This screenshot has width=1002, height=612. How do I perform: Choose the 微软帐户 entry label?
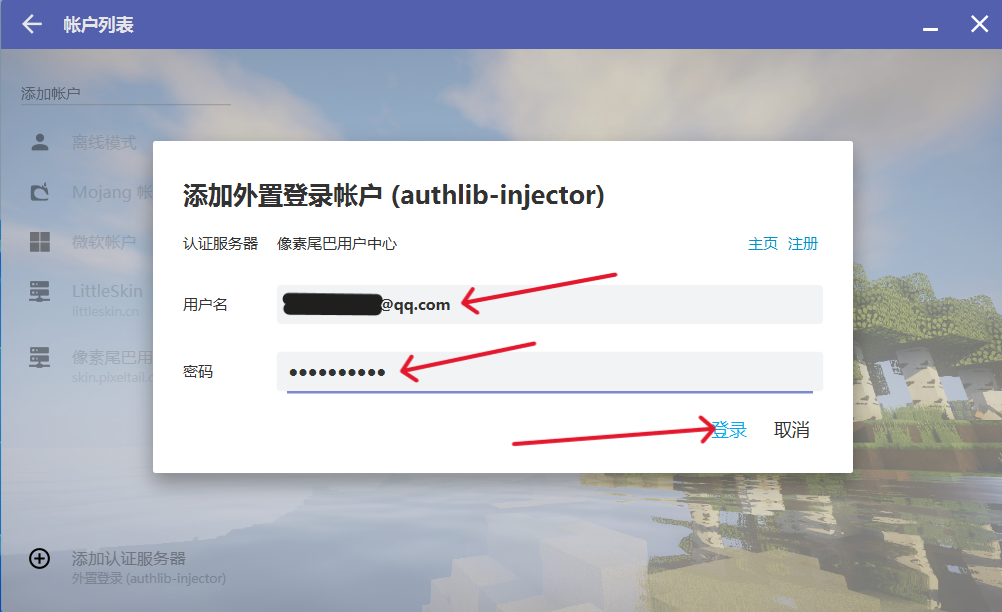point(104,242)
